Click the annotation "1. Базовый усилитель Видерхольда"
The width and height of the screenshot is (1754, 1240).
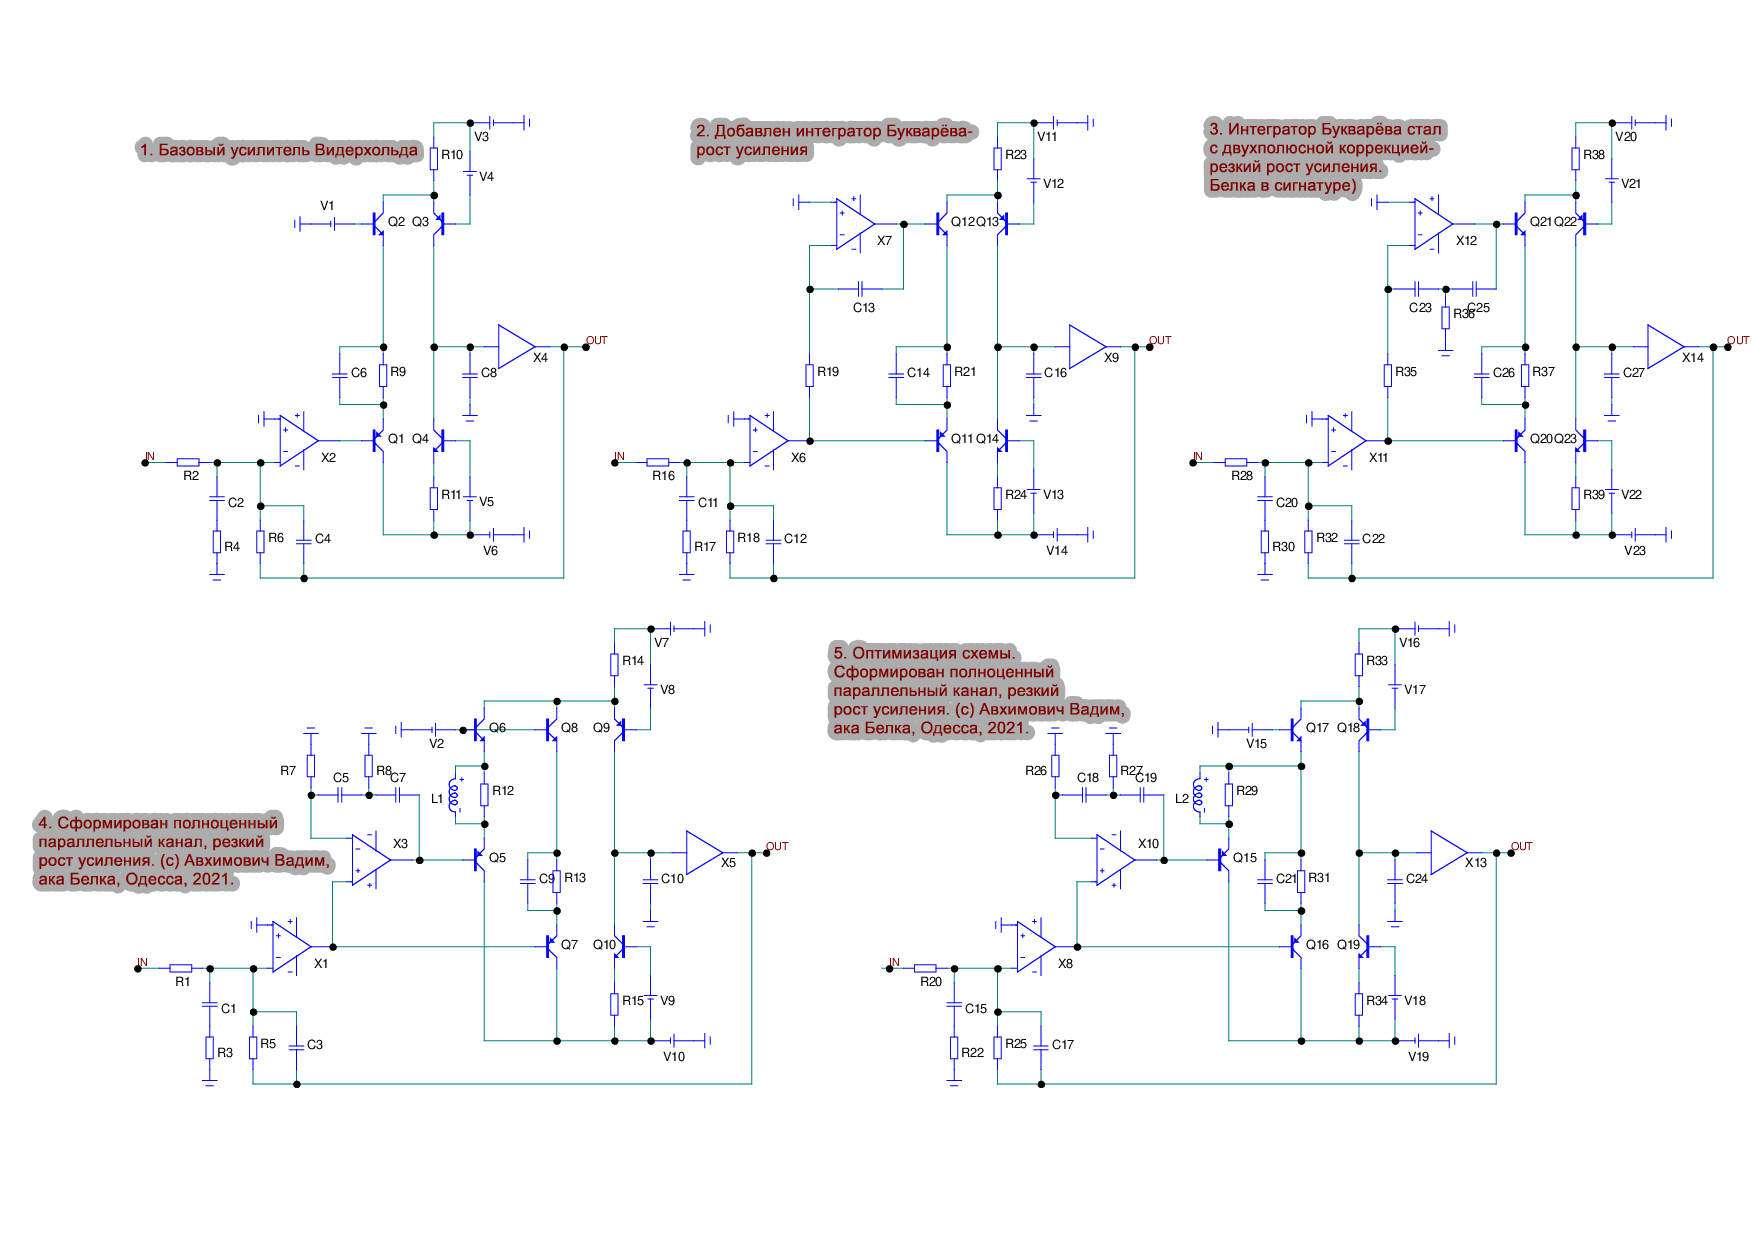click(x=278, y=150)
